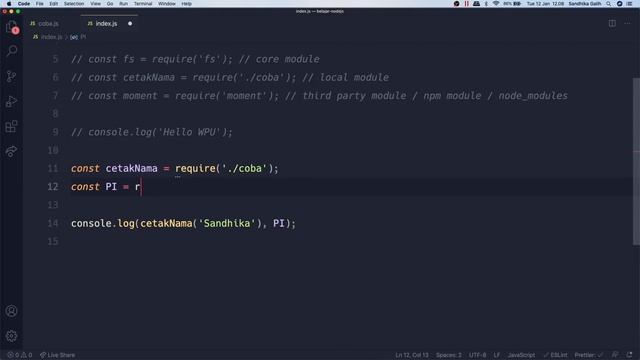Switch to the coba.js tab

[x=44, y=24]
